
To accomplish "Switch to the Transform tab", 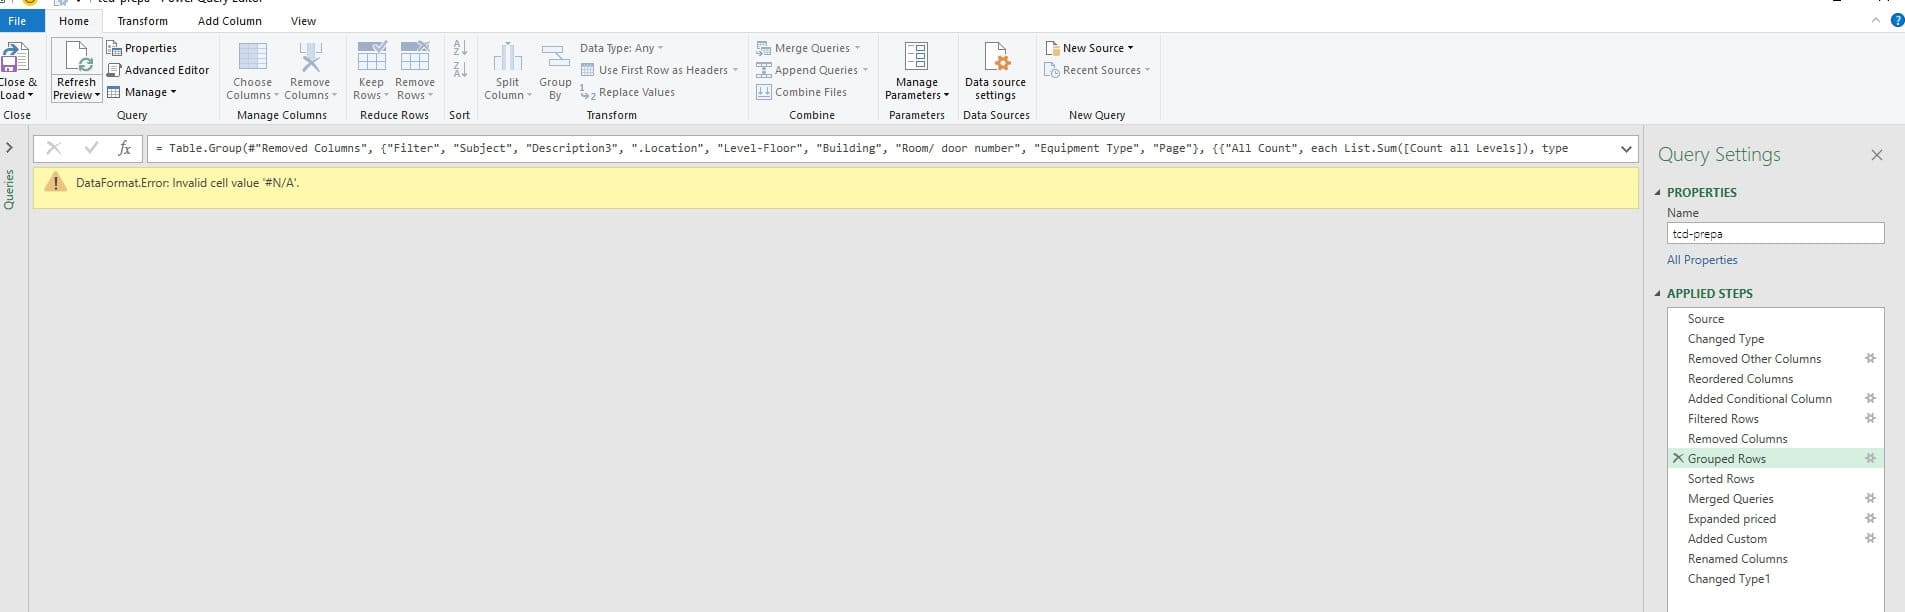I will point(142,21).
